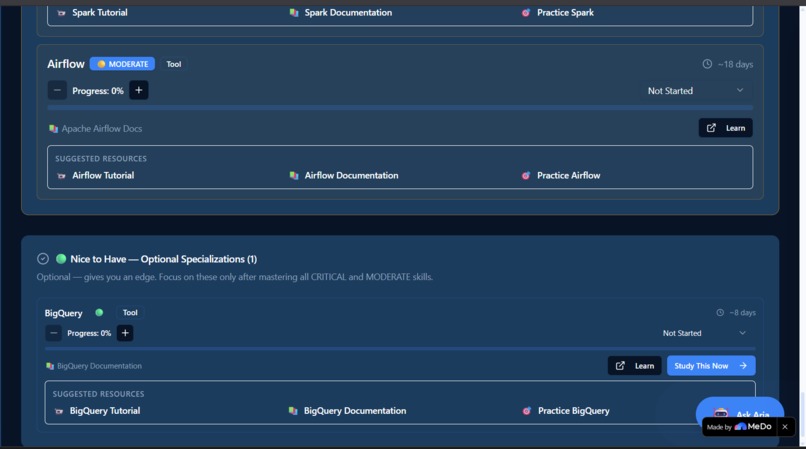Click the BigQuery progress bar
The image size is (806, 449).
point(400,349)
